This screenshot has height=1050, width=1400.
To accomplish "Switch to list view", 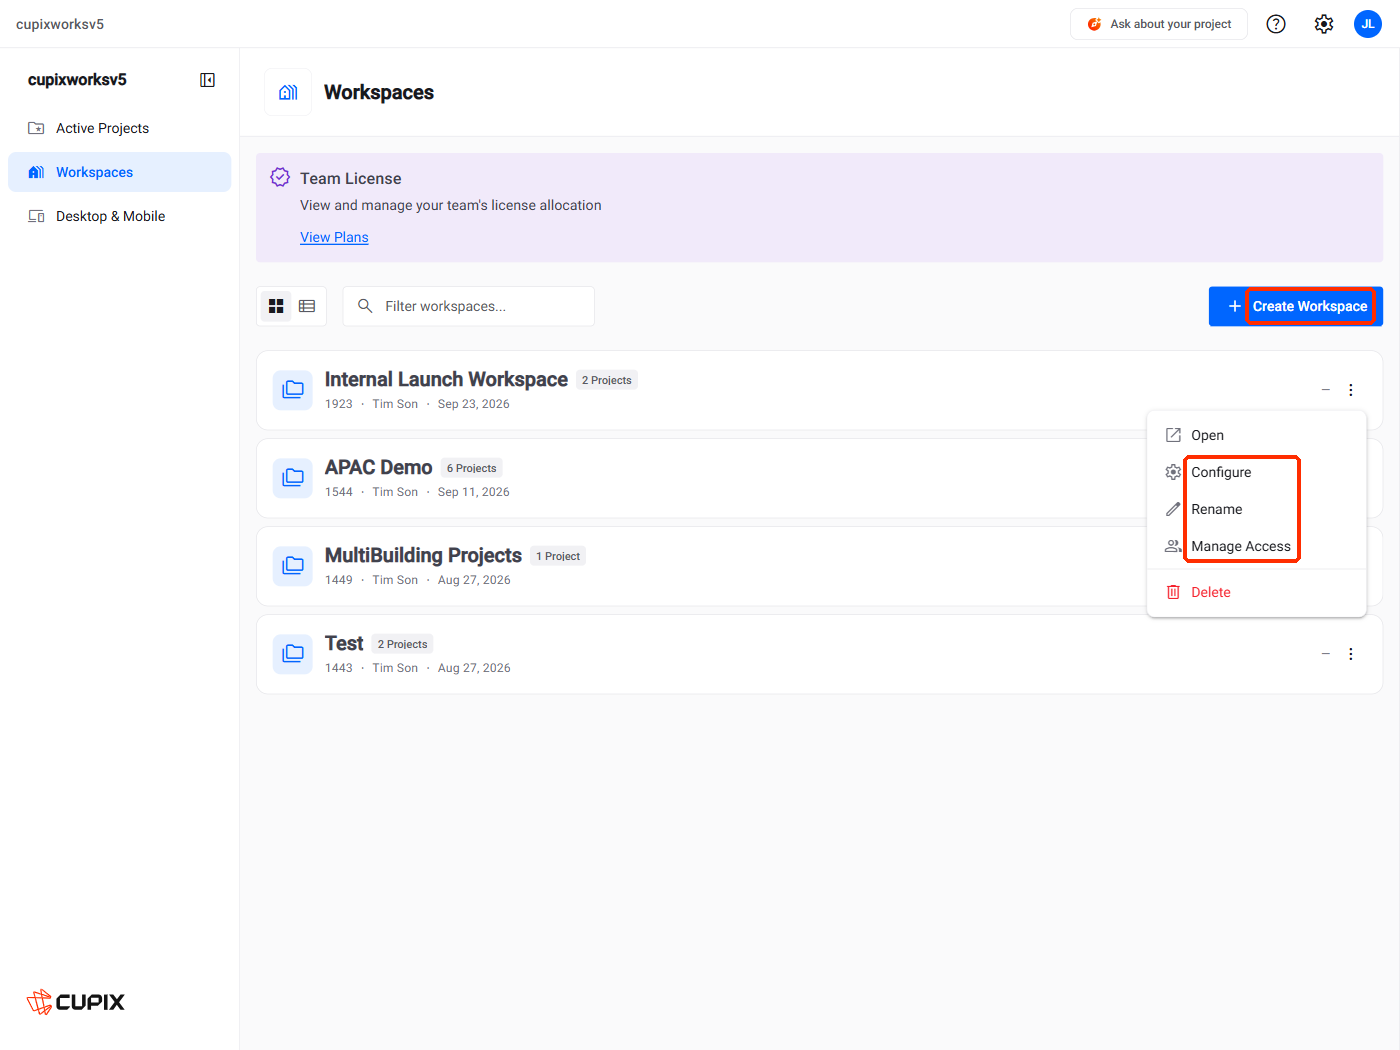I will (307, 306).
